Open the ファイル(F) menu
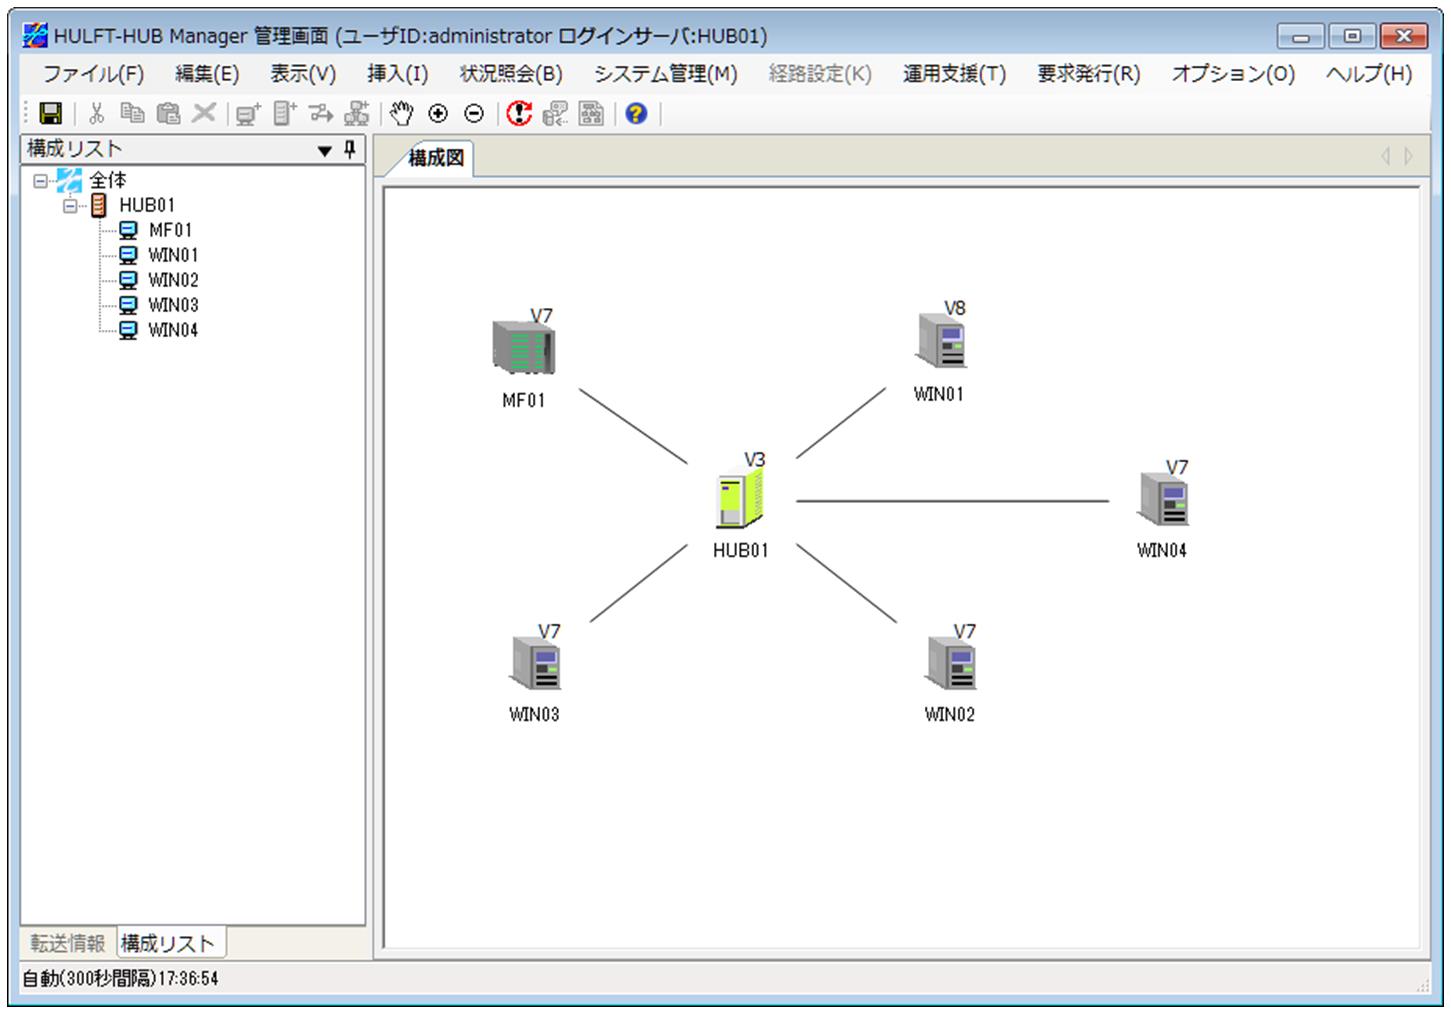 (93, 74)
